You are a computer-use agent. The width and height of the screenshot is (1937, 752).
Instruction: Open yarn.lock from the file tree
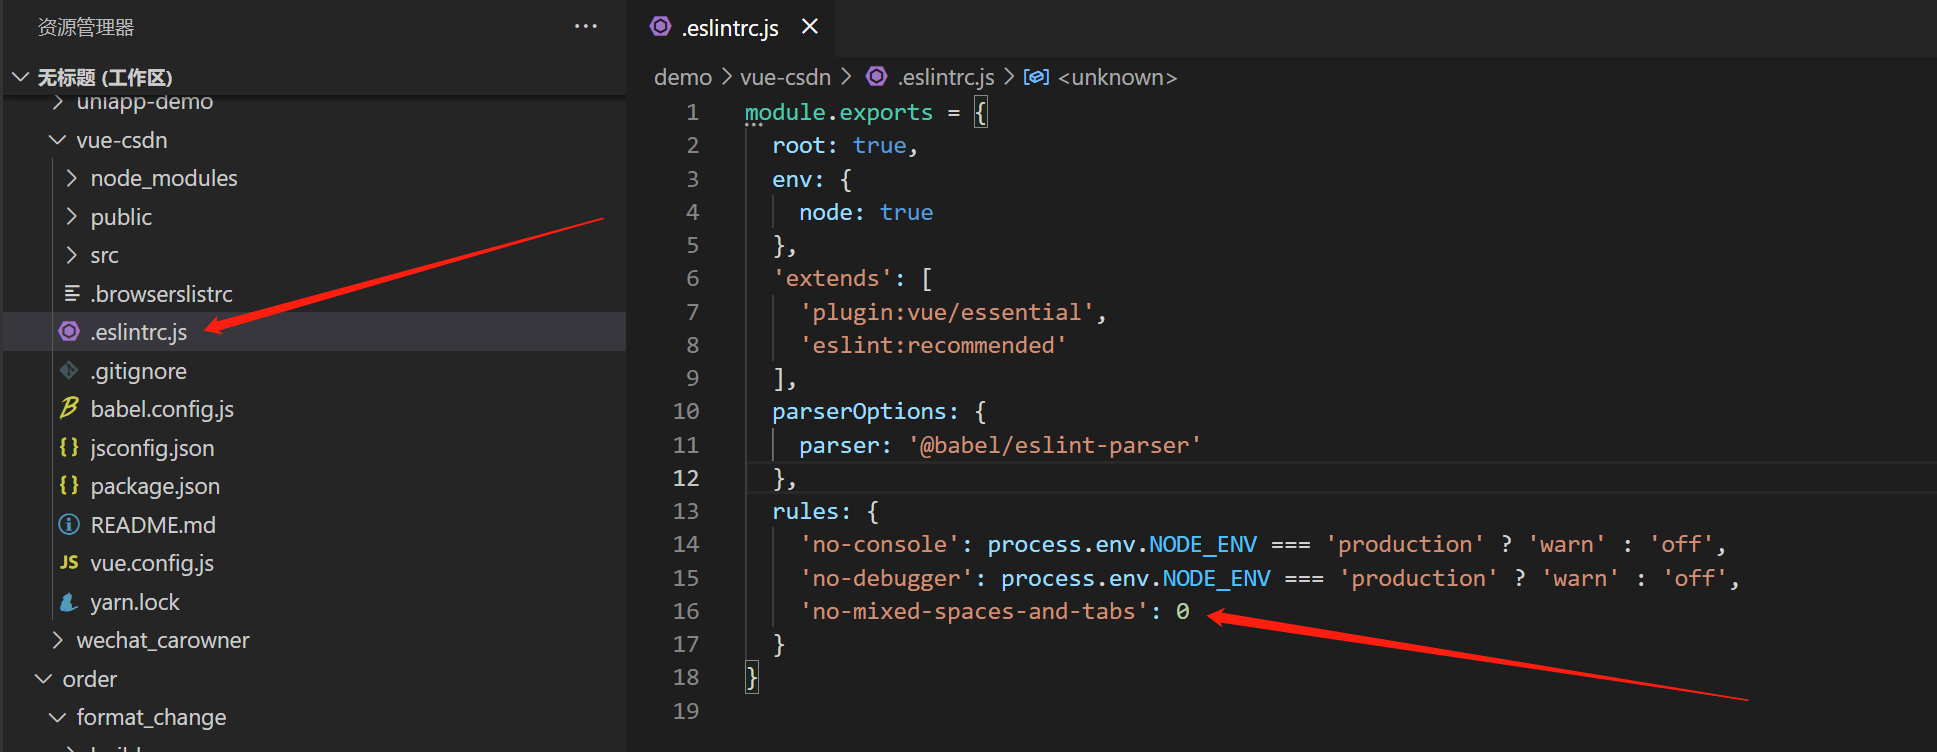tap(135, 602)
